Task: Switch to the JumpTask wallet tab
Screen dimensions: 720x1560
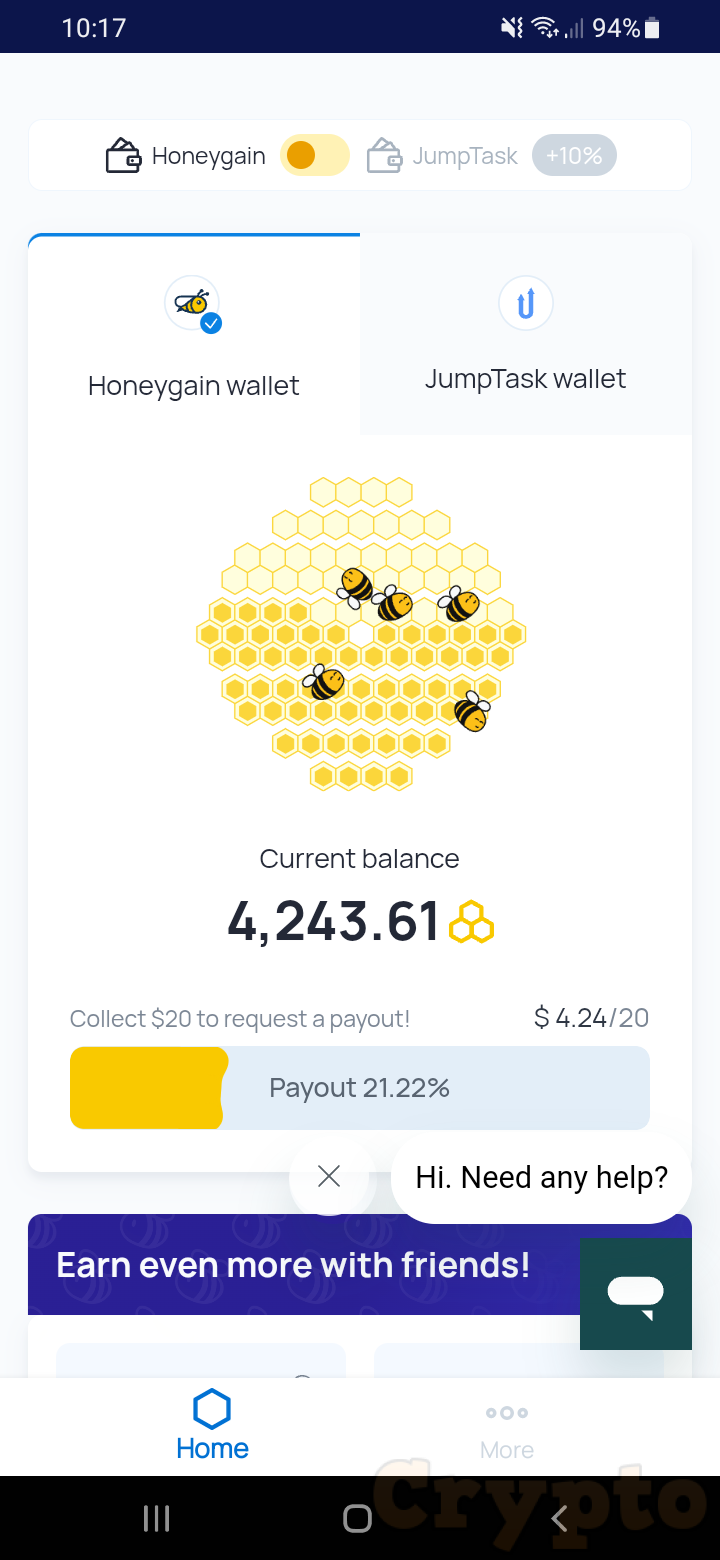Action: pos(526,379)
